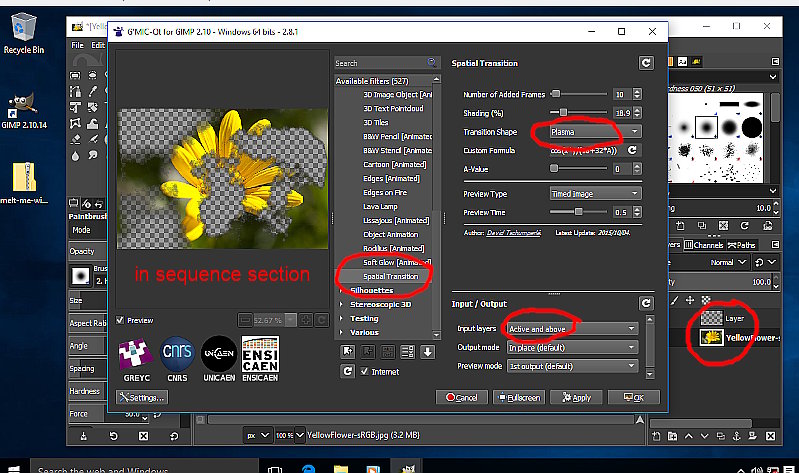Open the Input layers dropdown
Viewport: 799px width, 473px height.
click(572, 329)
